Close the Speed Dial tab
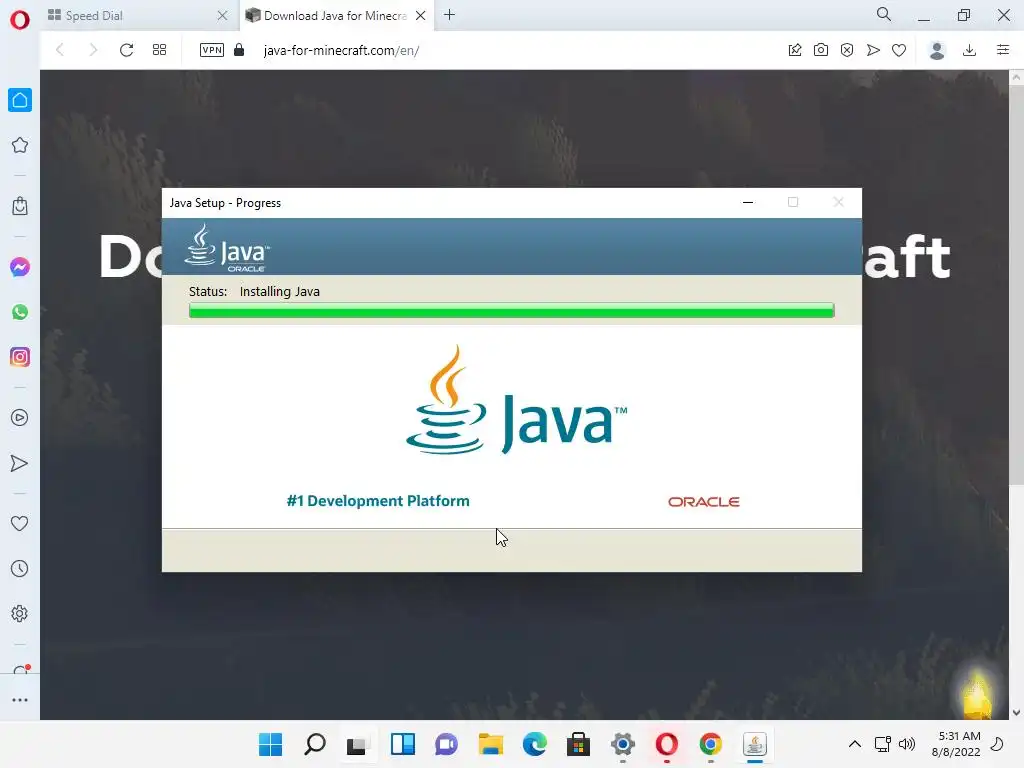 point(222,16)
